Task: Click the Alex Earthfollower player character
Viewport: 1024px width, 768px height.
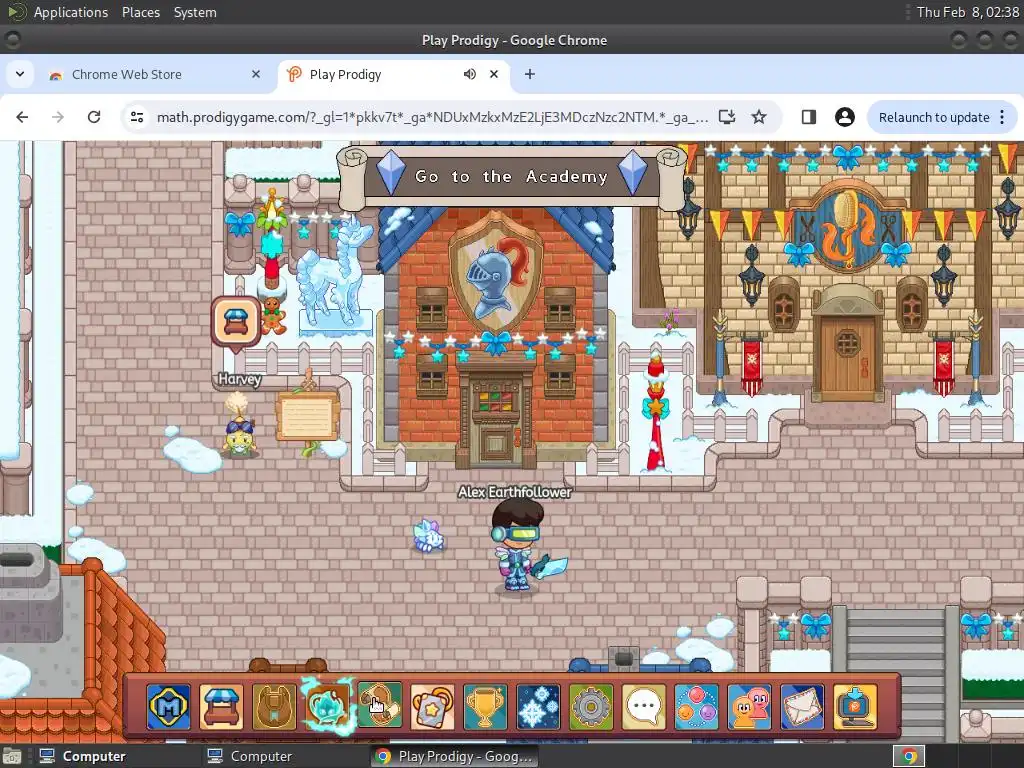Action: 518,545
